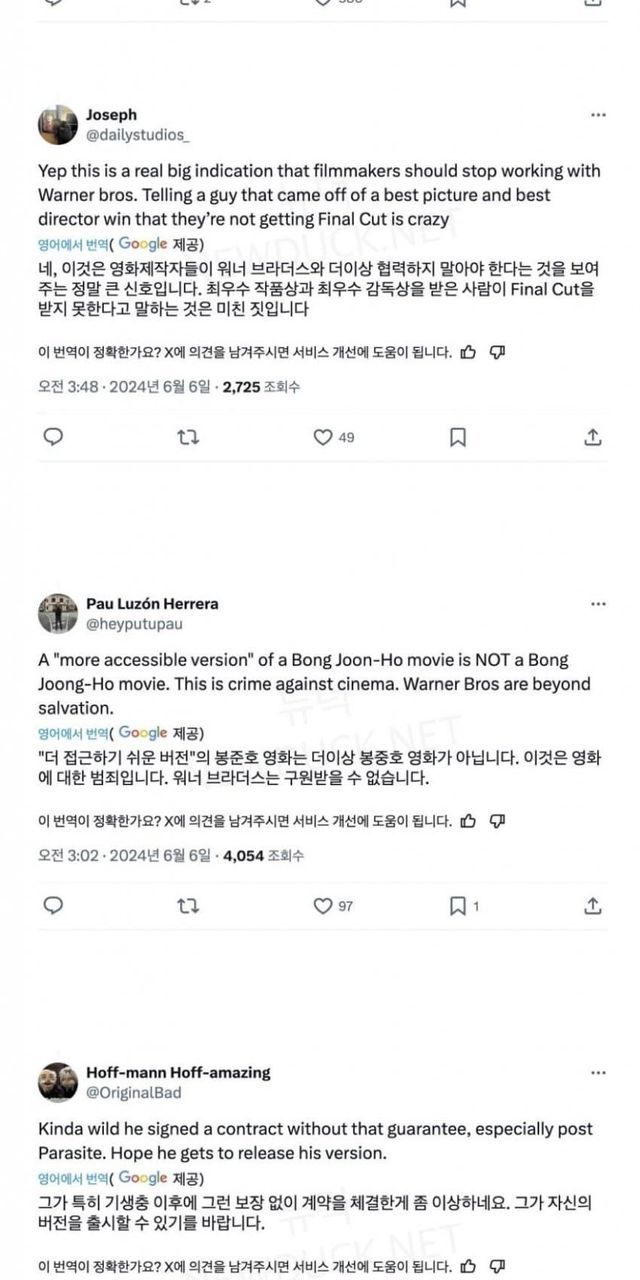Open more options on Hoff-mann's tweet
Screen dimensions: 640x1280
(x=598, y=1073)
